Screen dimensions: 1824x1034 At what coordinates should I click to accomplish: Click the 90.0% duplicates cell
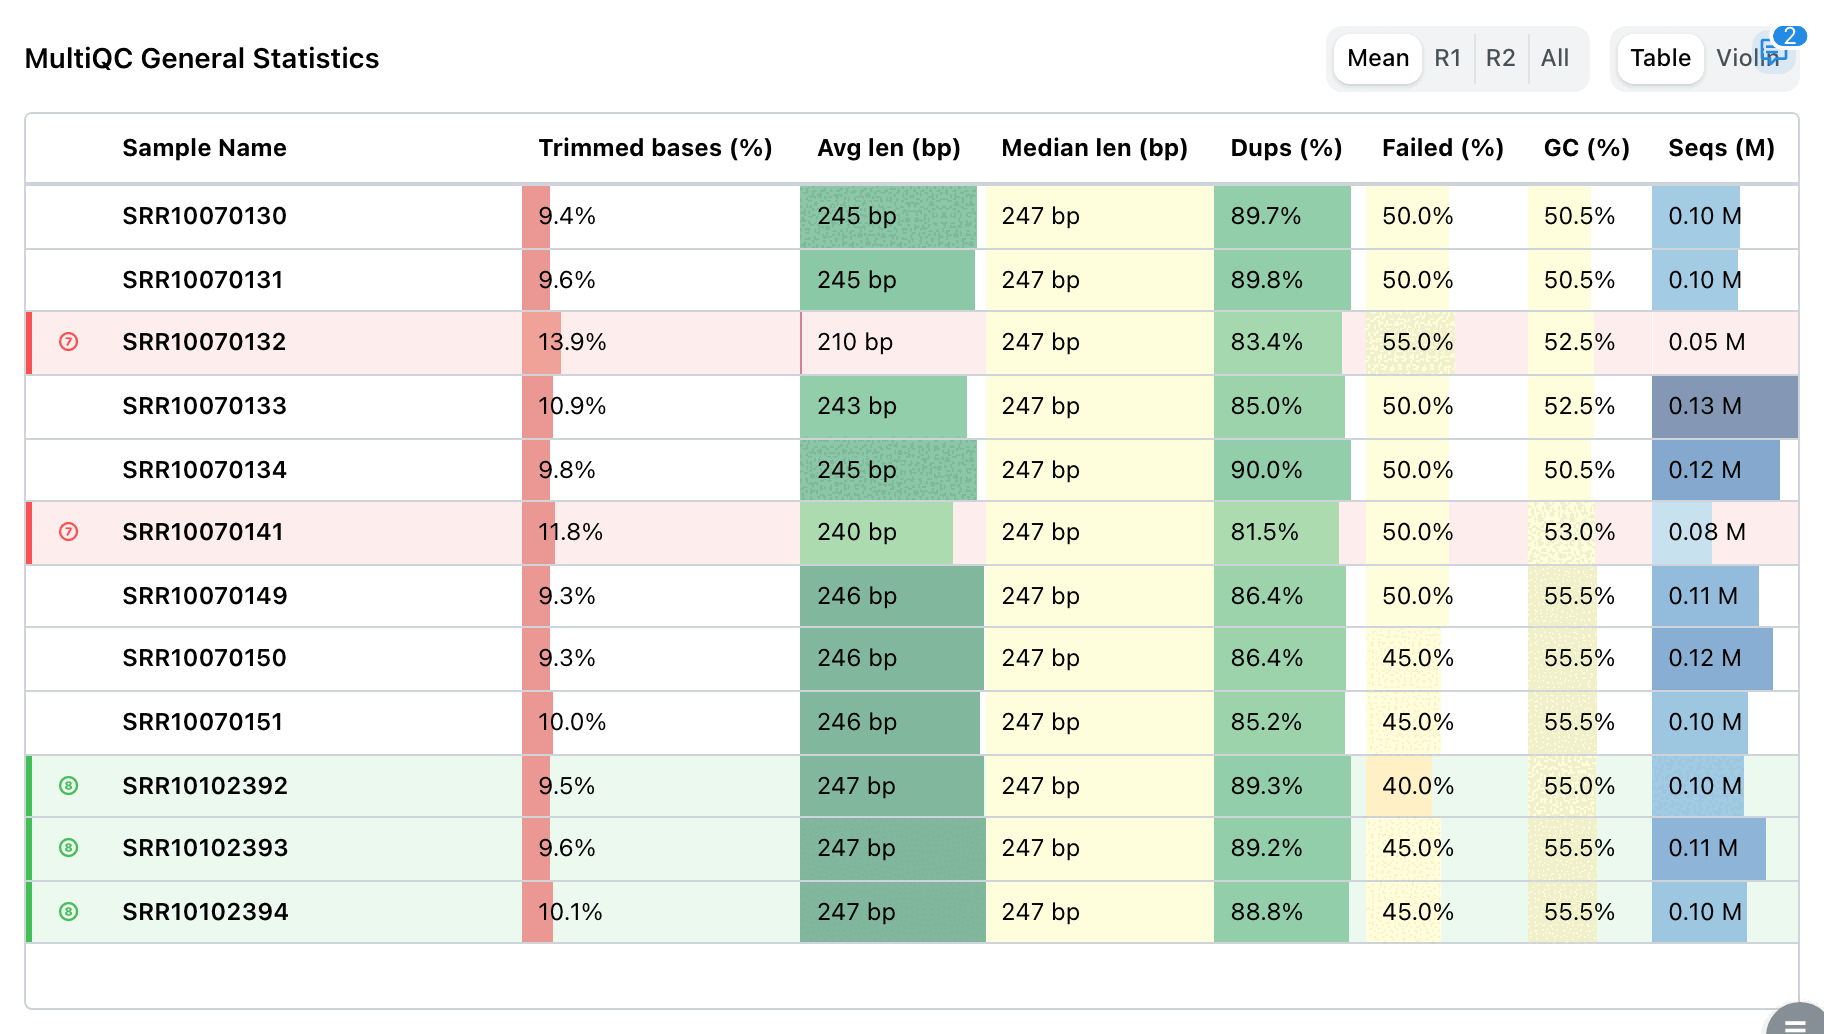(x=1290, y=470)
